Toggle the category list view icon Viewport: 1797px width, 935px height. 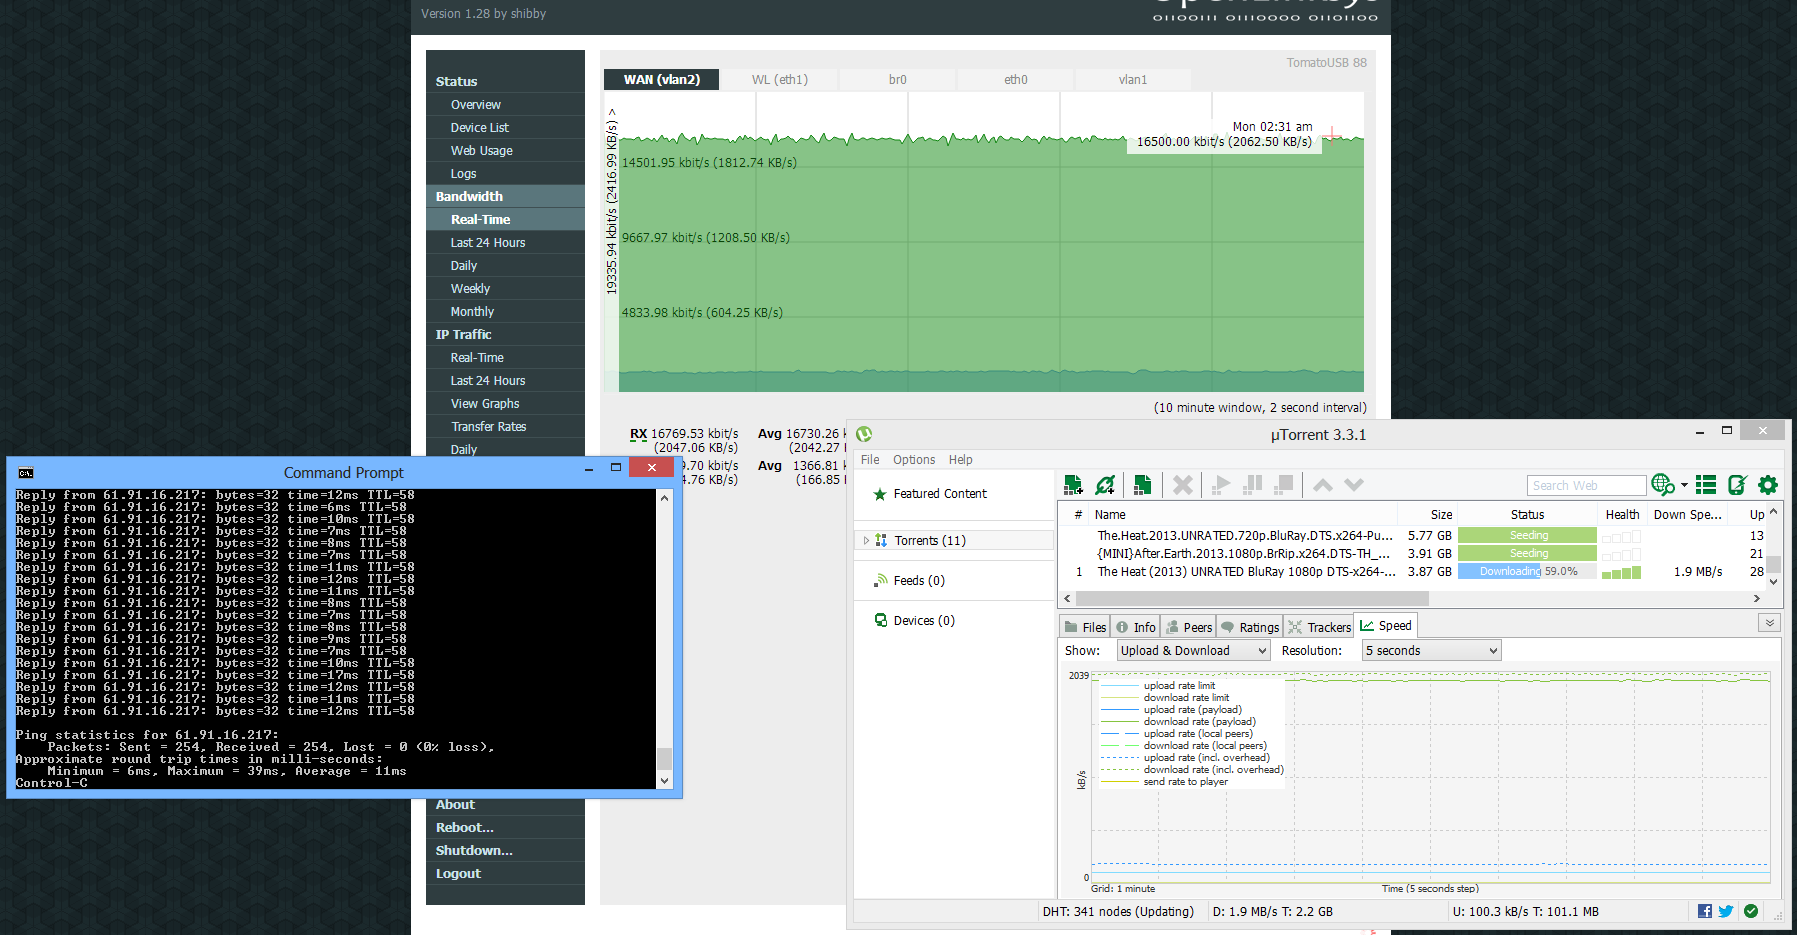(x=1706, y=485)
